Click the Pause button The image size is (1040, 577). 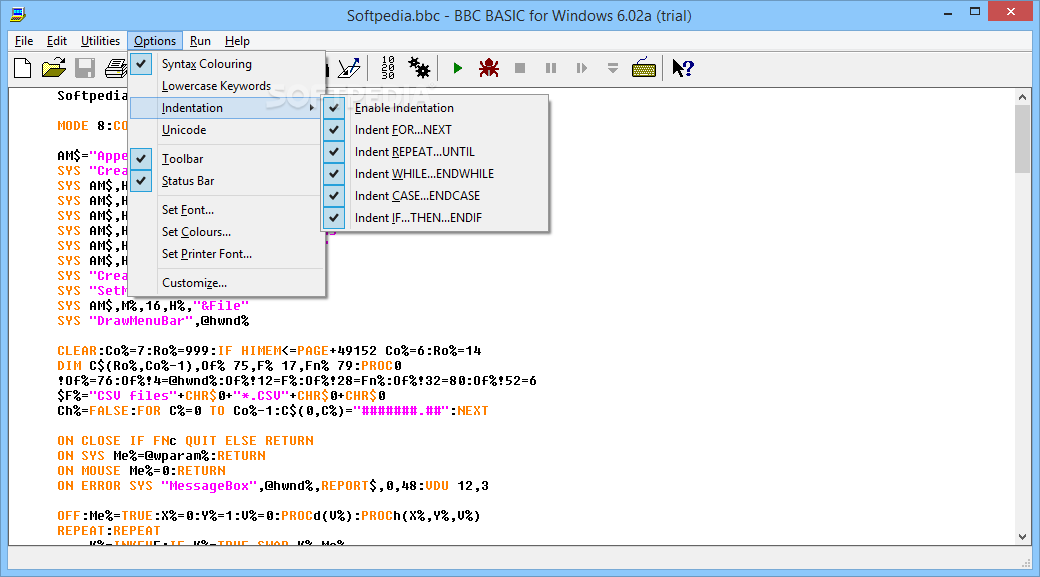click(551, 68)
